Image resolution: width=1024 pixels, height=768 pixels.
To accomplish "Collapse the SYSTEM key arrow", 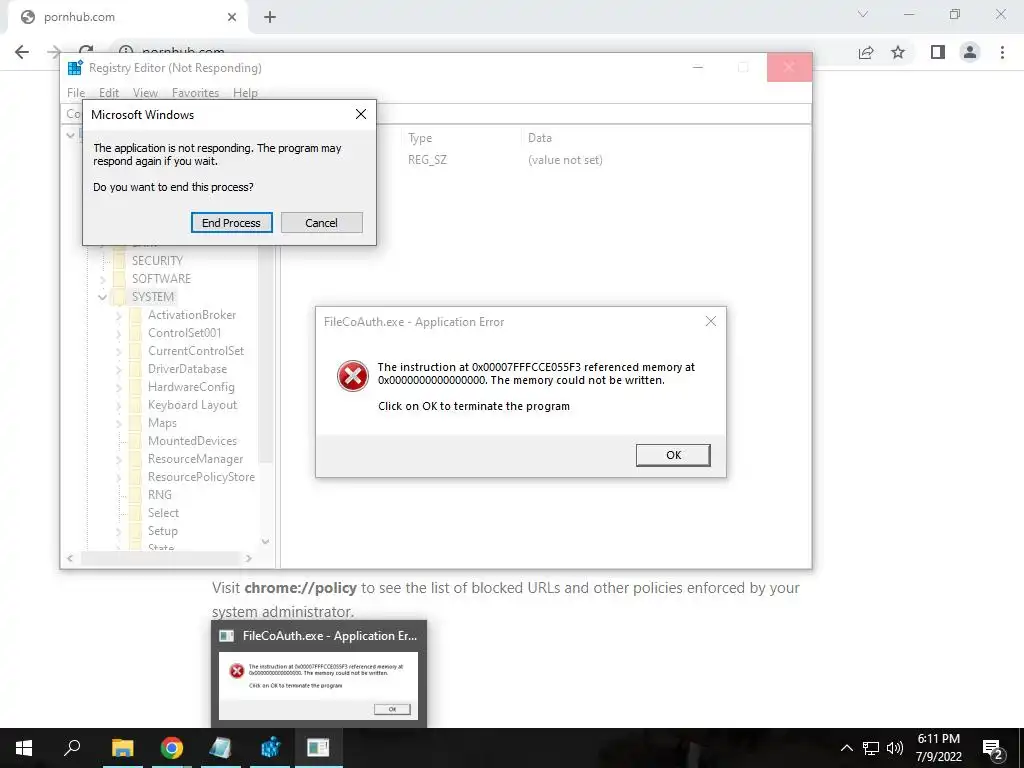I will tap(103, 296).
